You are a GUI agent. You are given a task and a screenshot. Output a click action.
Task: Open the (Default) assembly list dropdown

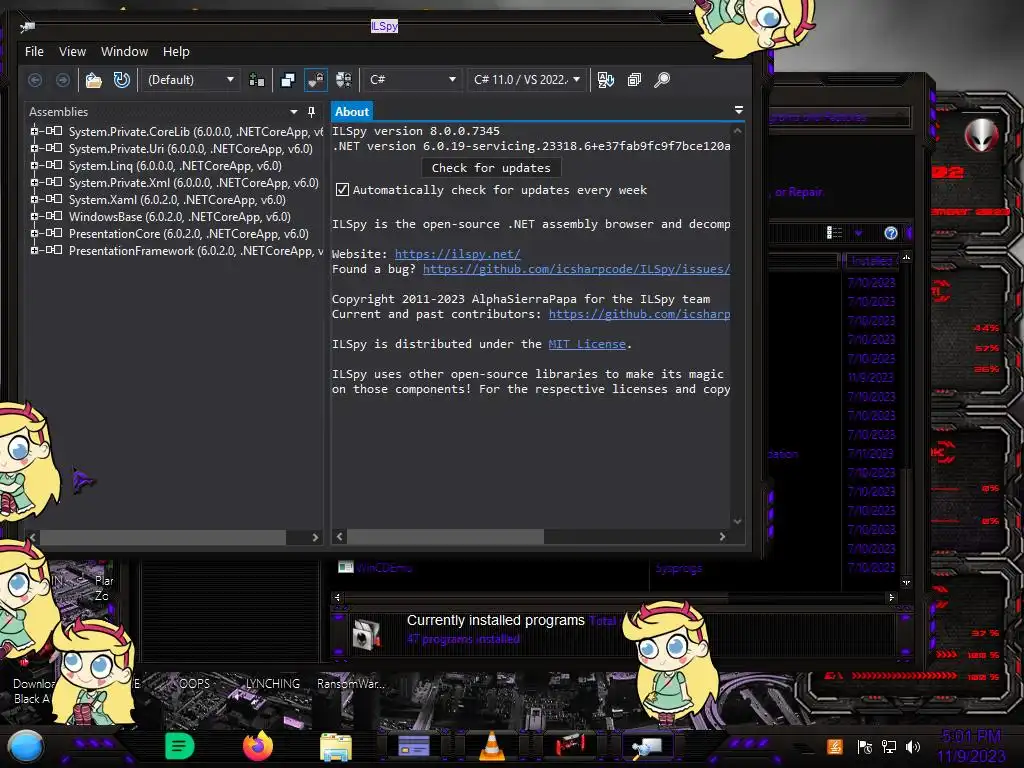click(190, 80)
